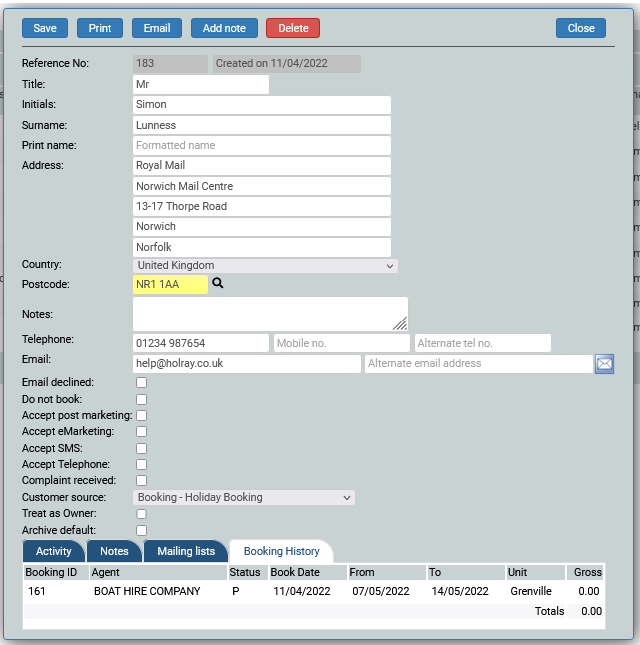Open the Mailing lists tab

tap(185, 551)
